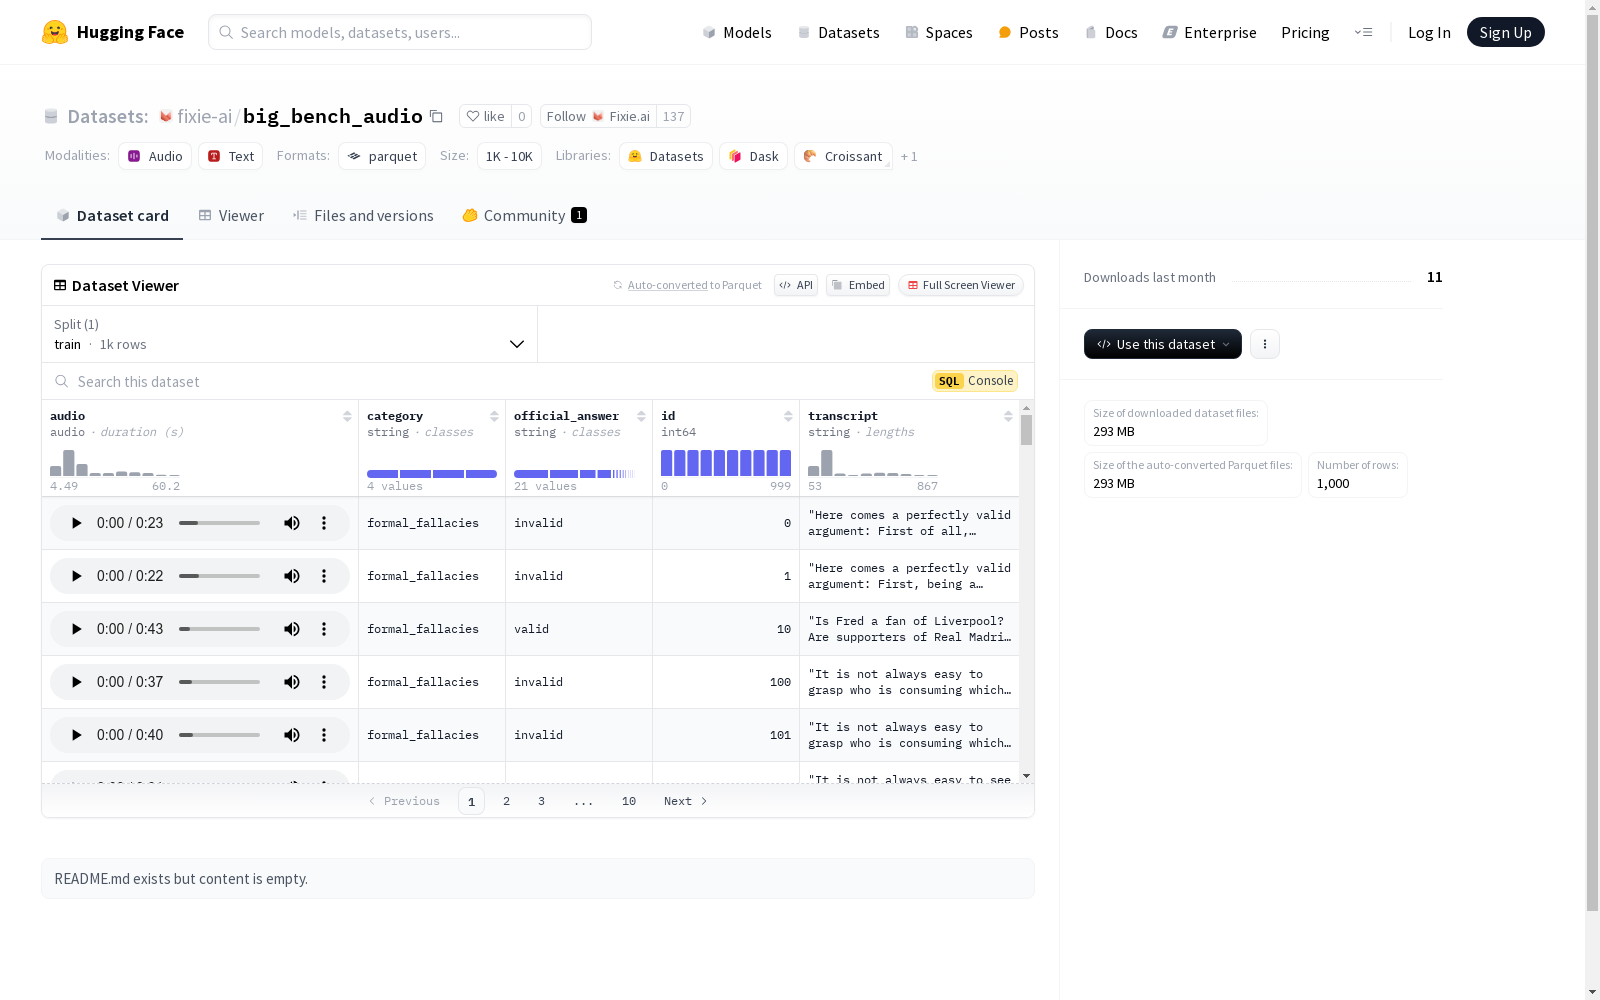Expand the train split dropdown
Screen dimensions: 1600x1000
[x=289, y=334]
